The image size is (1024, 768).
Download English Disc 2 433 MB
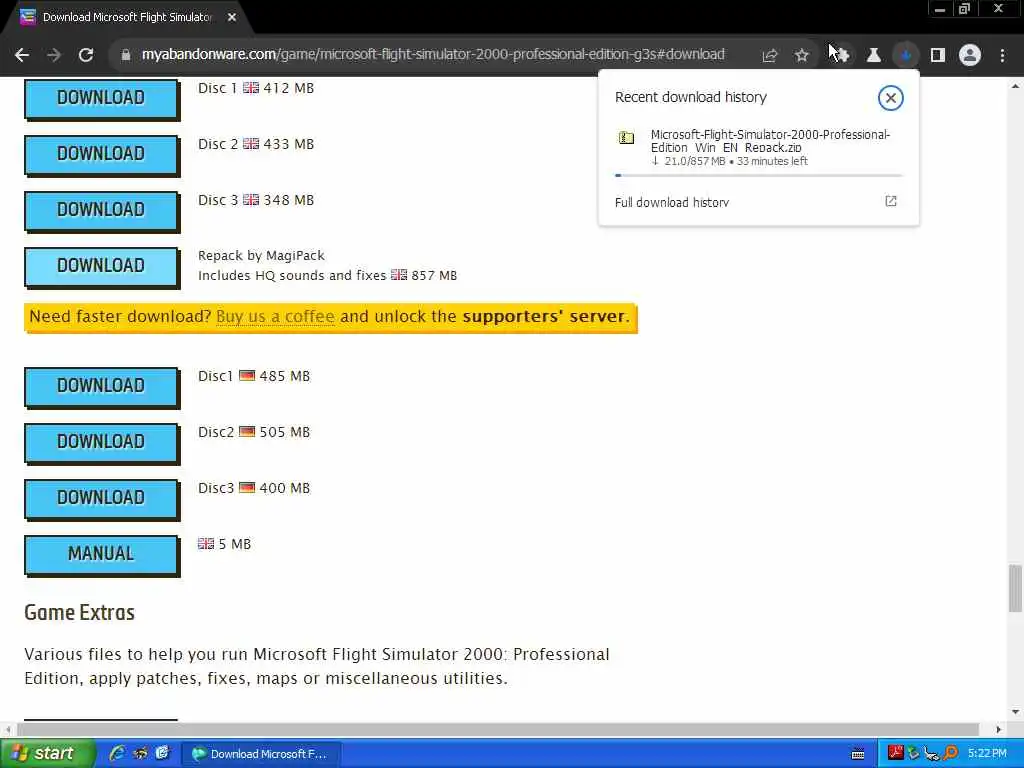point(101,155)
